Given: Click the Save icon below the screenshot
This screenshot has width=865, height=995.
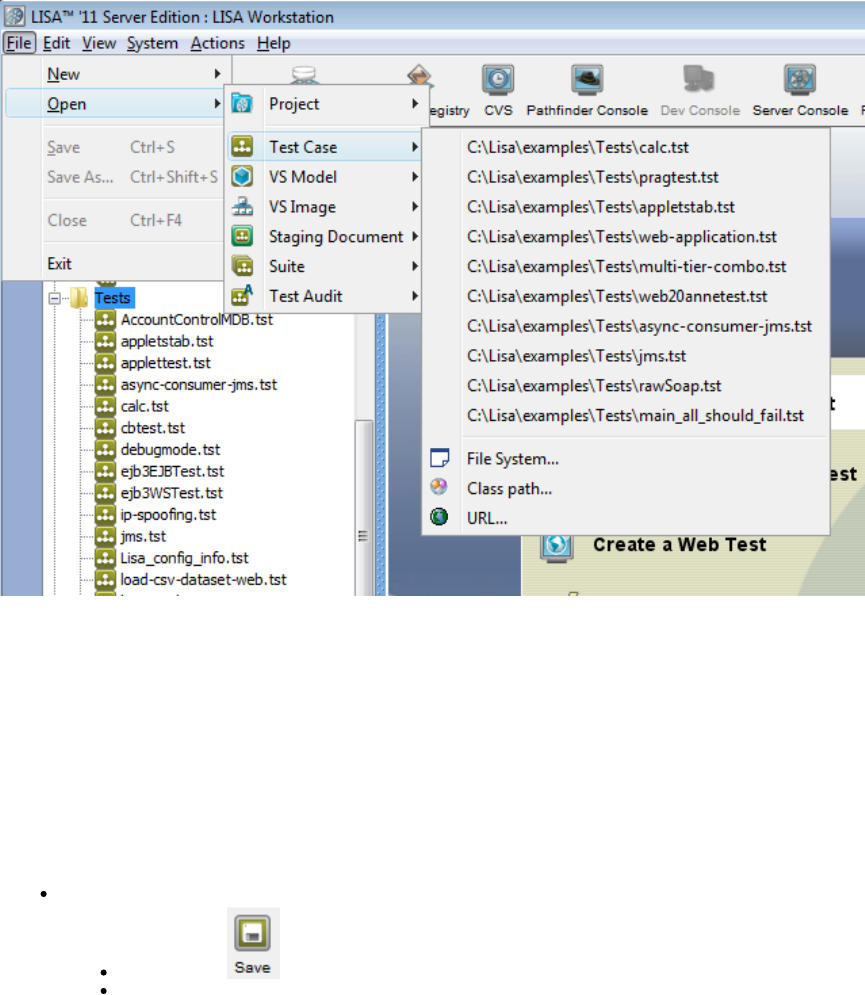Looking at the screenshot, I should [x=253, y=933].
